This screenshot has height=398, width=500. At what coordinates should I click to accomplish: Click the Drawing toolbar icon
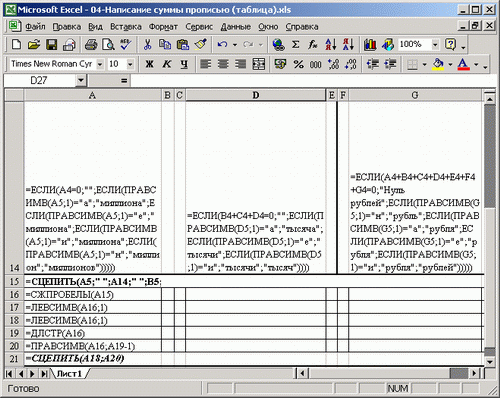click(x=388, y=44)
